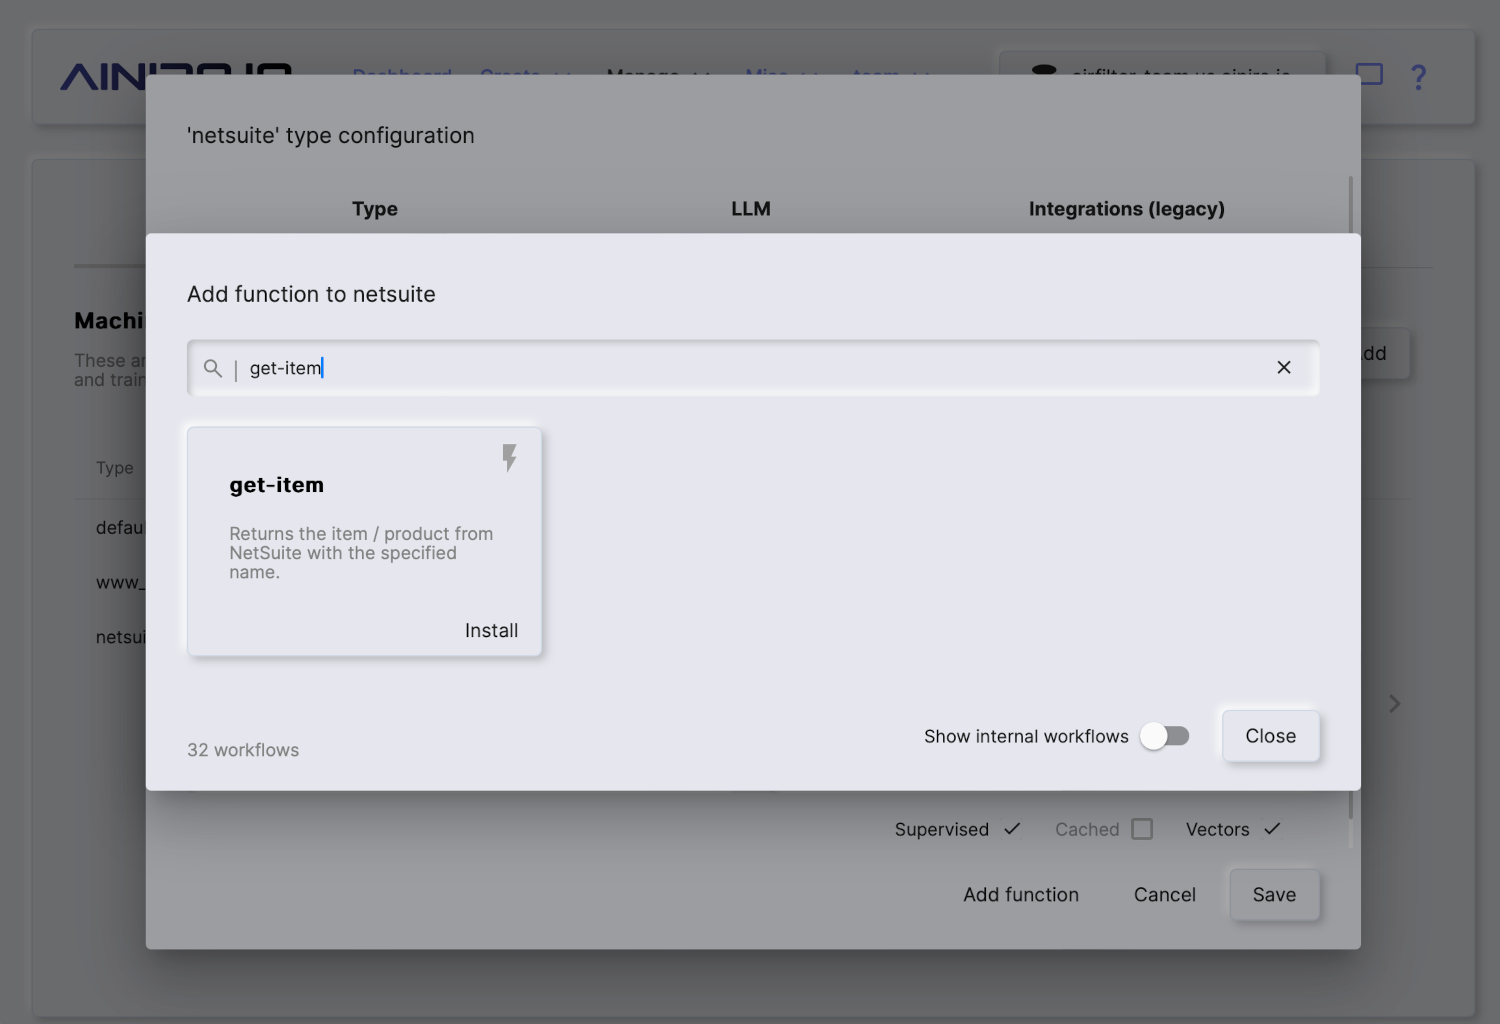Open the Integrations (legacy) tab

click(x=1127, y=209)
